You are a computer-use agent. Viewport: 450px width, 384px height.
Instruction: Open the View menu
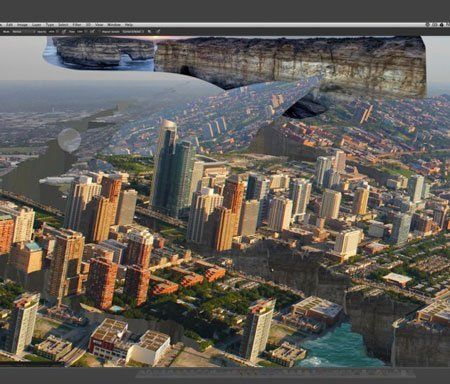coord(99,25)
